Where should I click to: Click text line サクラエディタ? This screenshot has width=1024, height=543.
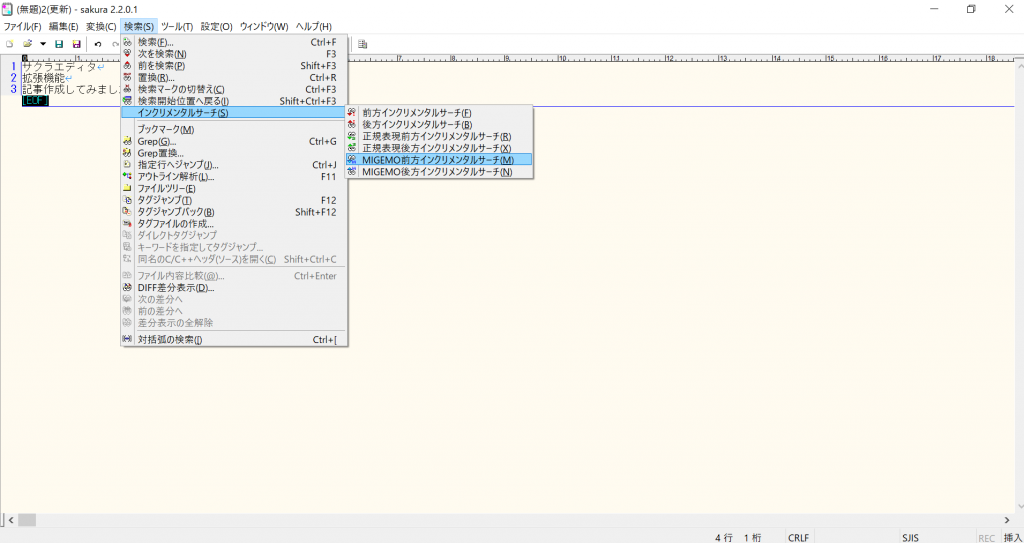click(59, 67)
